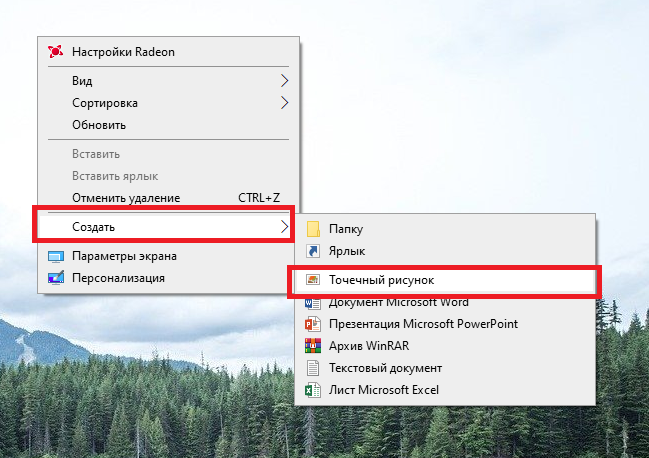Click the Personalization paintbrush monitor icon
This screenshot has width=649, height=458.
tap(55, 278)
